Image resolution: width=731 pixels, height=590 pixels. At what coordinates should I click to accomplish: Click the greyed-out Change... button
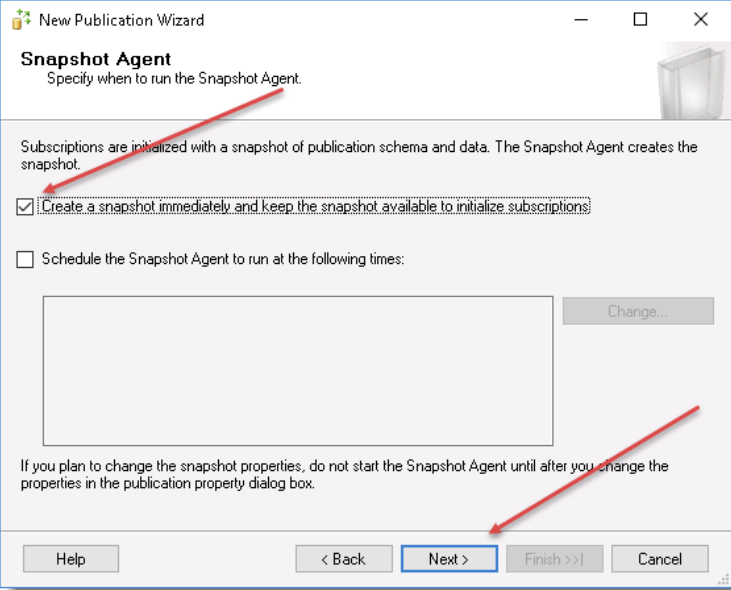638,311
